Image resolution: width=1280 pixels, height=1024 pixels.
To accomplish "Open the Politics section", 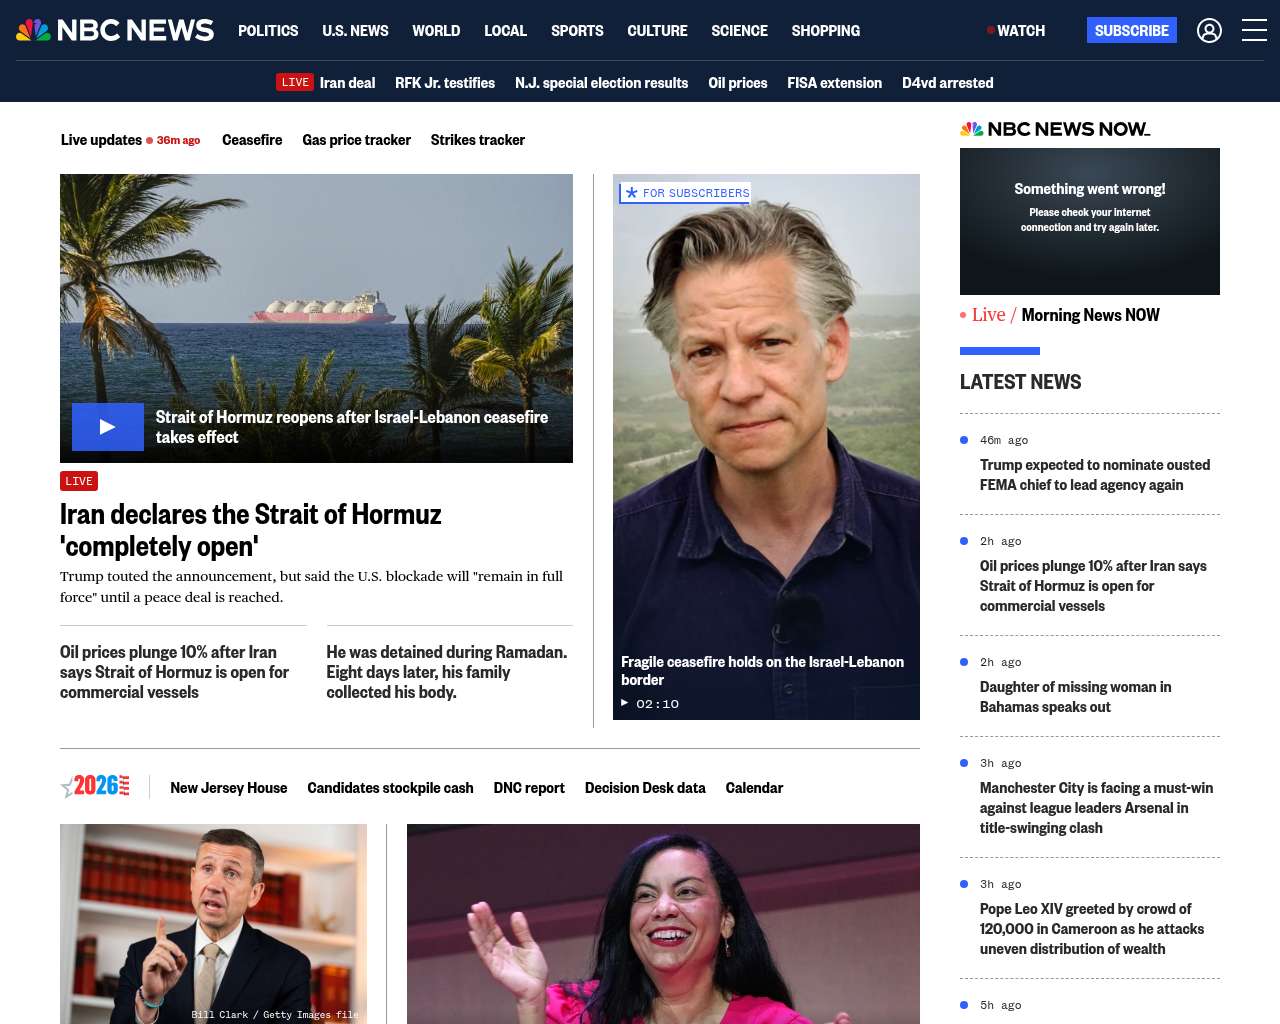I will pos(268,31).
